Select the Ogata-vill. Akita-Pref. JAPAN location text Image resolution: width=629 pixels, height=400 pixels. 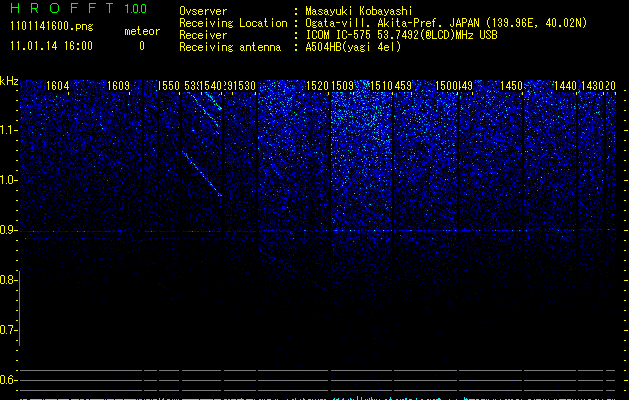446,23
